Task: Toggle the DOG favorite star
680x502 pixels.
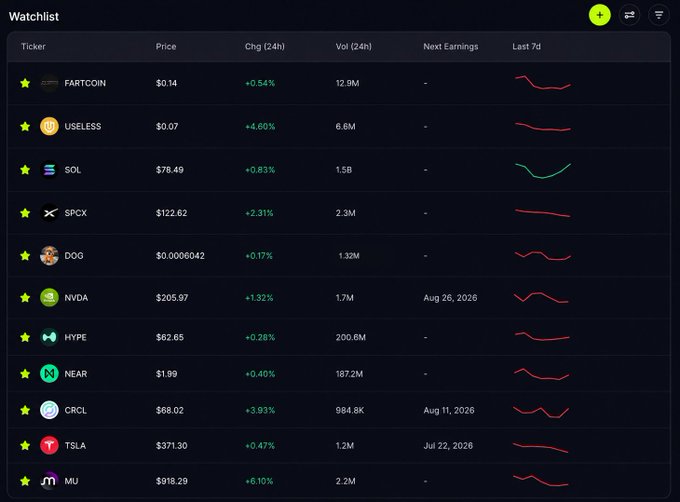Action: click(x=25, y=256)
